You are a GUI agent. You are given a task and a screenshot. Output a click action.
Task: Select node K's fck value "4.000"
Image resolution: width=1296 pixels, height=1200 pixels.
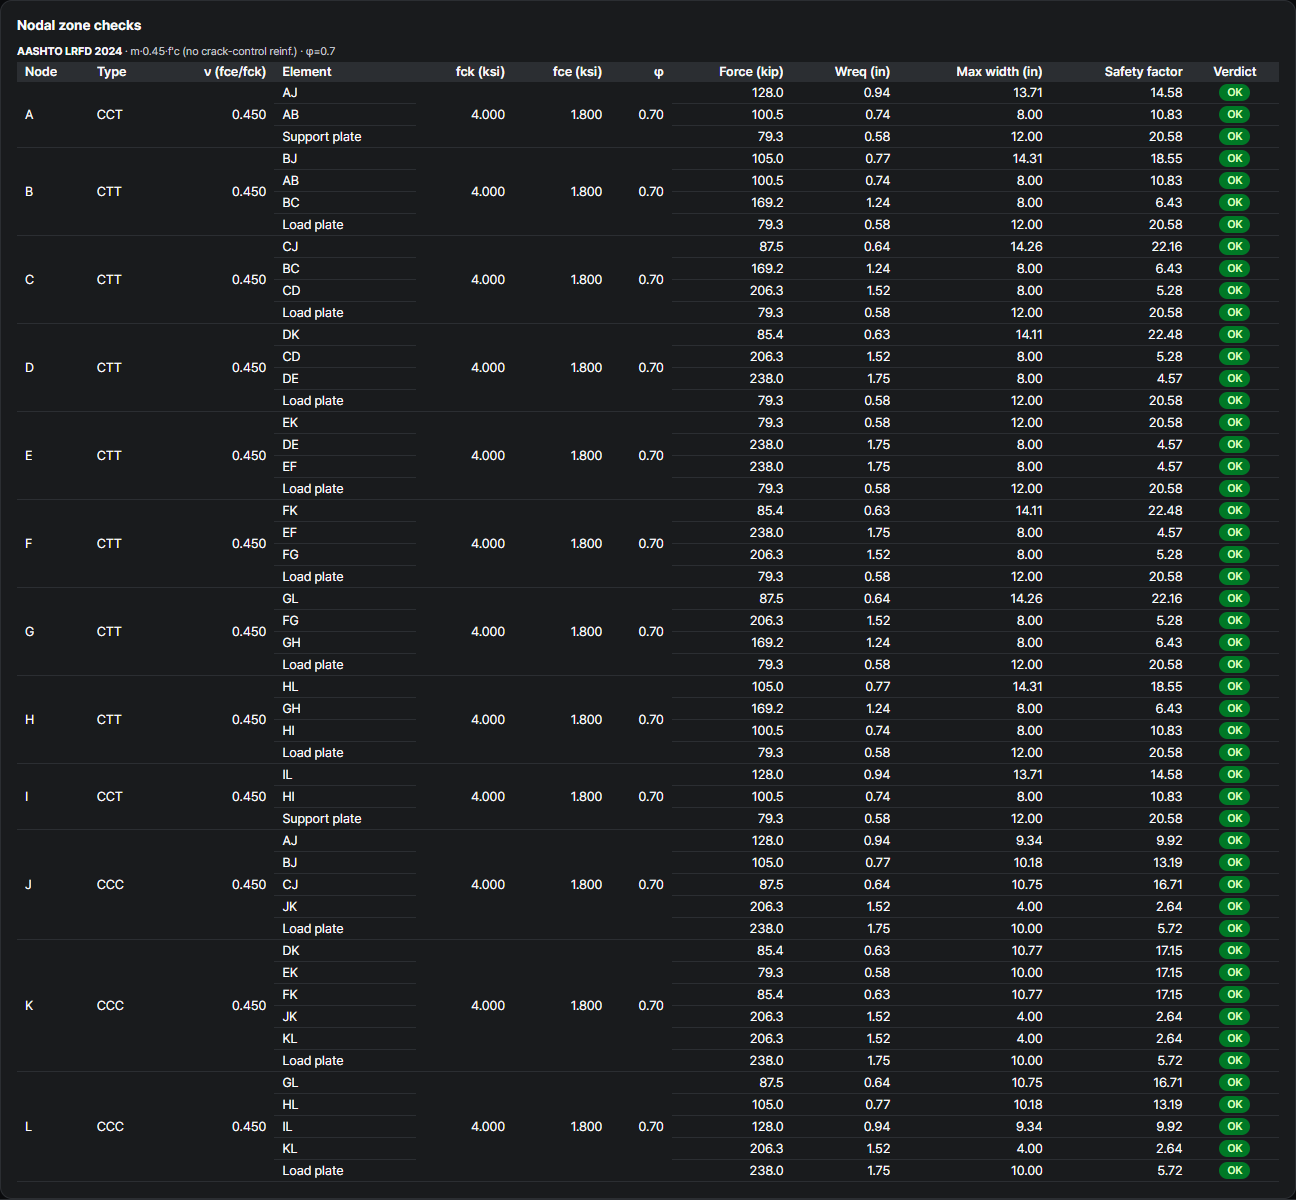coord(488,1006)
